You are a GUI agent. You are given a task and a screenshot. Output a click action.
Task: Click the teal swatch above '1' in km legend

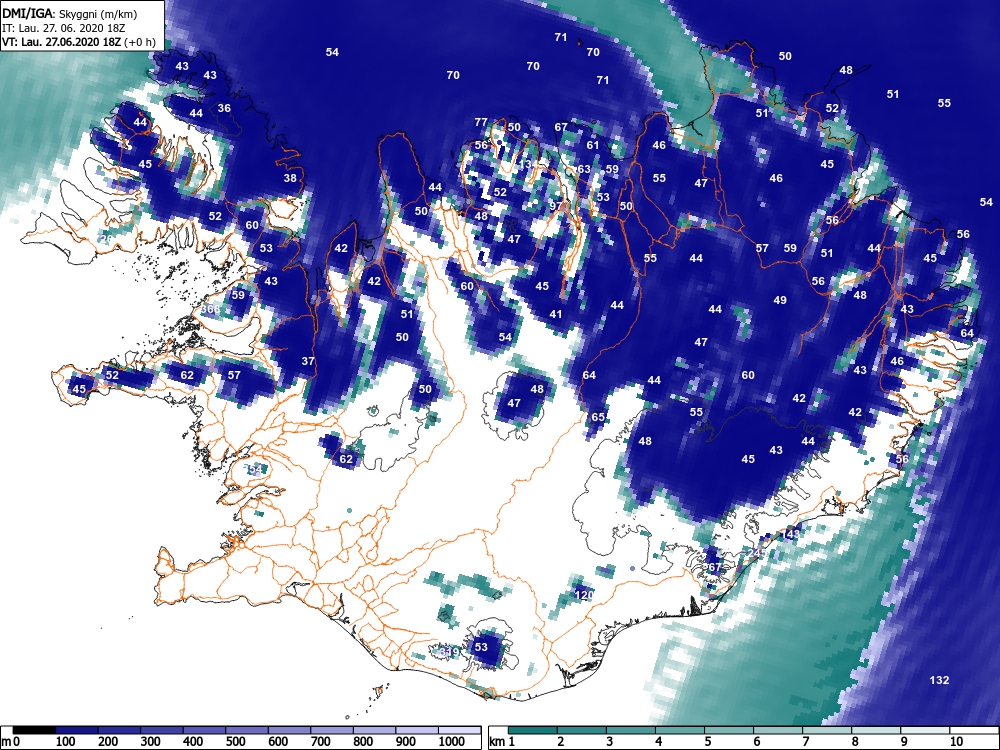(533, 730)
